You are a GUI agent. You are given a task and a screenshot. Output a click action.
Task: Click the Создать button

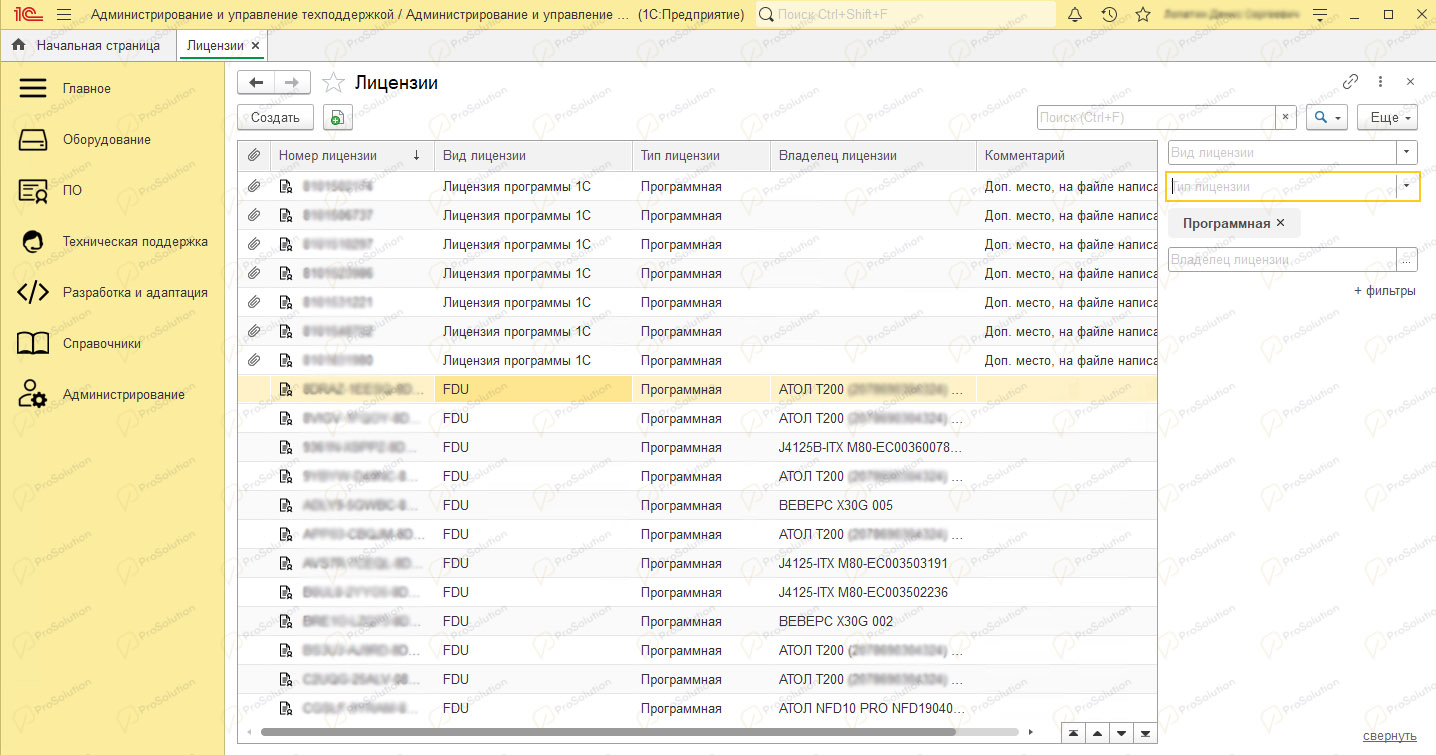[275, 118]
